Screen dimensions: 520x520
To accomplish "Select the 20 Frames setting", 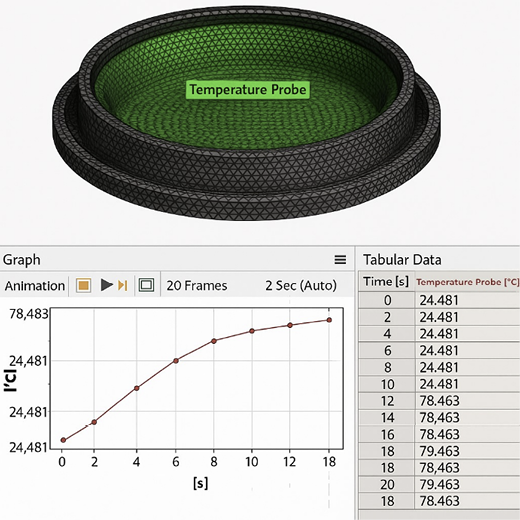I will [x=197, y=286].
